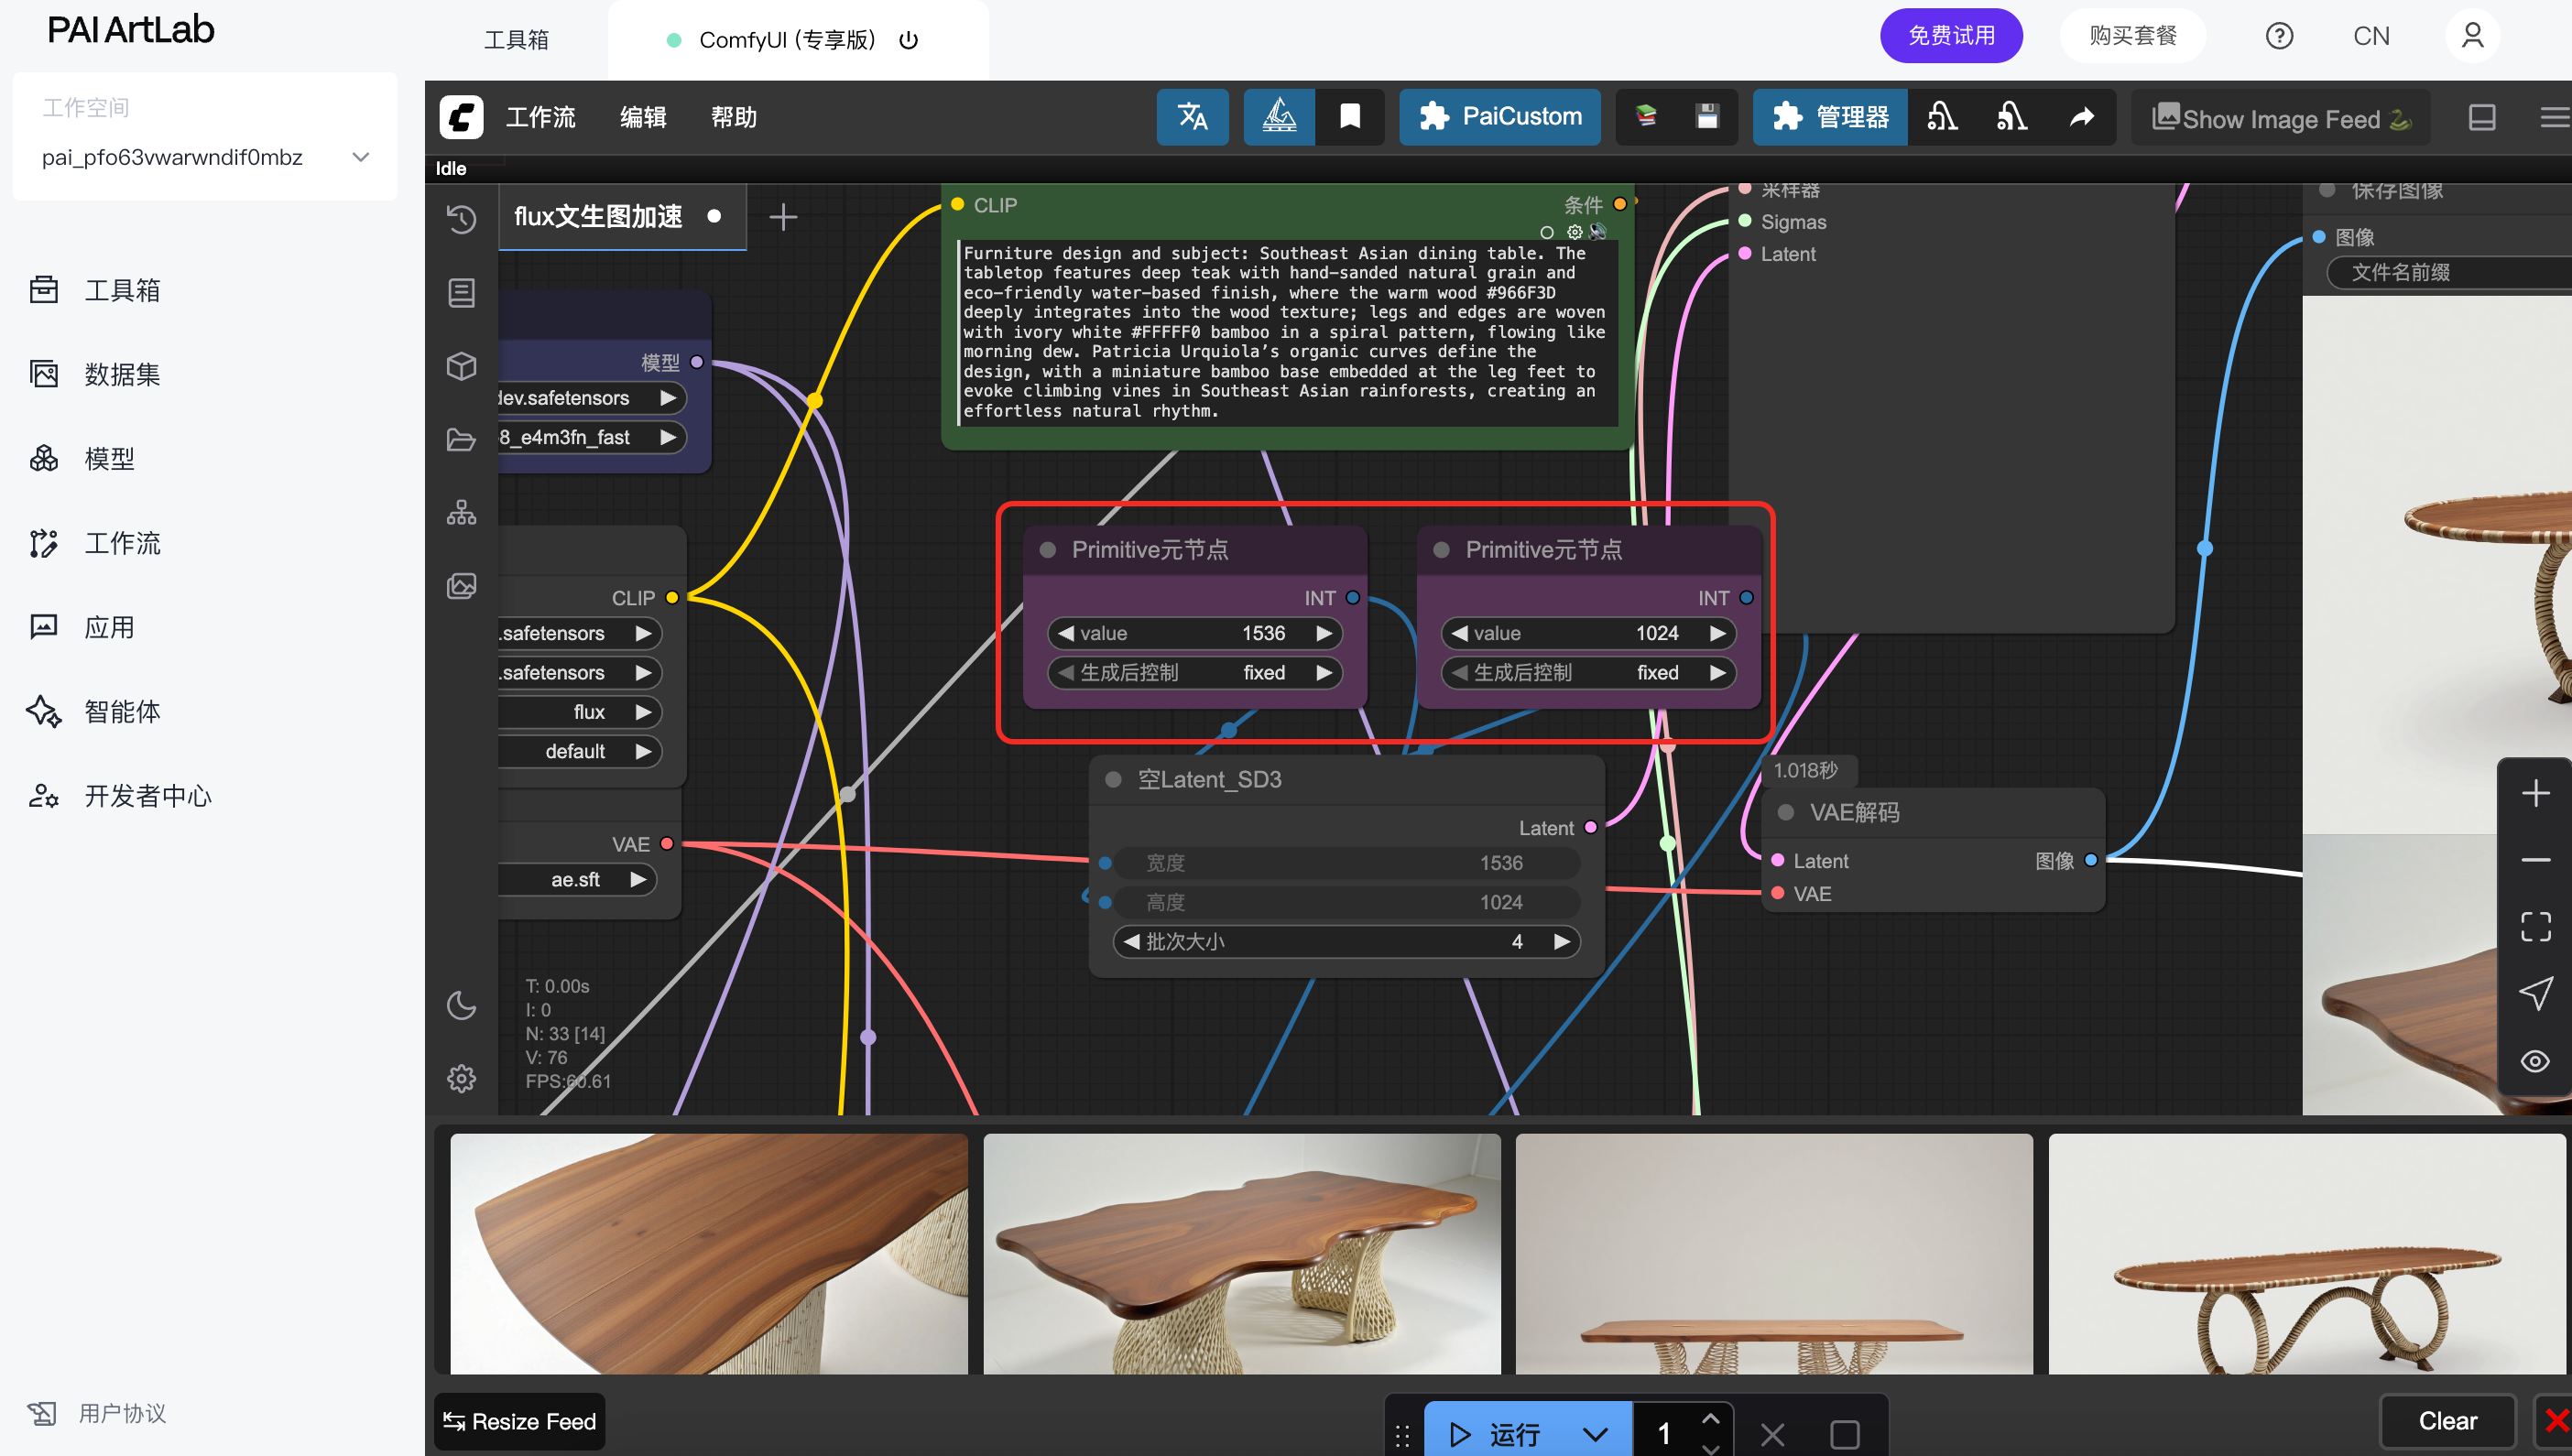Click the 免费试用 button

tap(1950, 36)
